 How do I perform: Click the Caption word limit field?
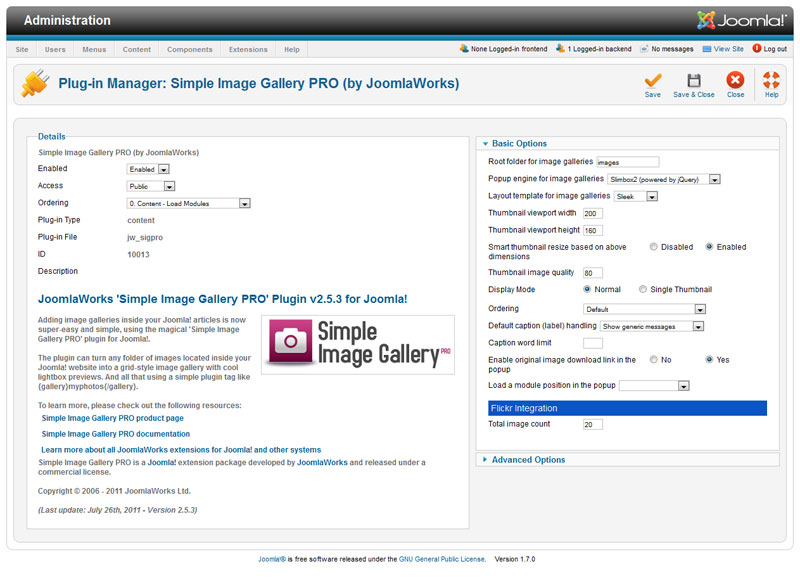(x=592, y=343)
